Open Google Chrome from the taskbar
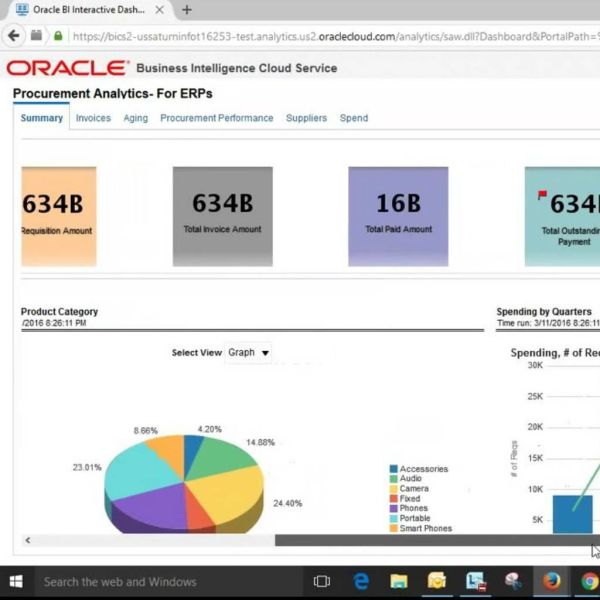Image resolution: width=600 pixels, height=600 pixels. (589, 581)
